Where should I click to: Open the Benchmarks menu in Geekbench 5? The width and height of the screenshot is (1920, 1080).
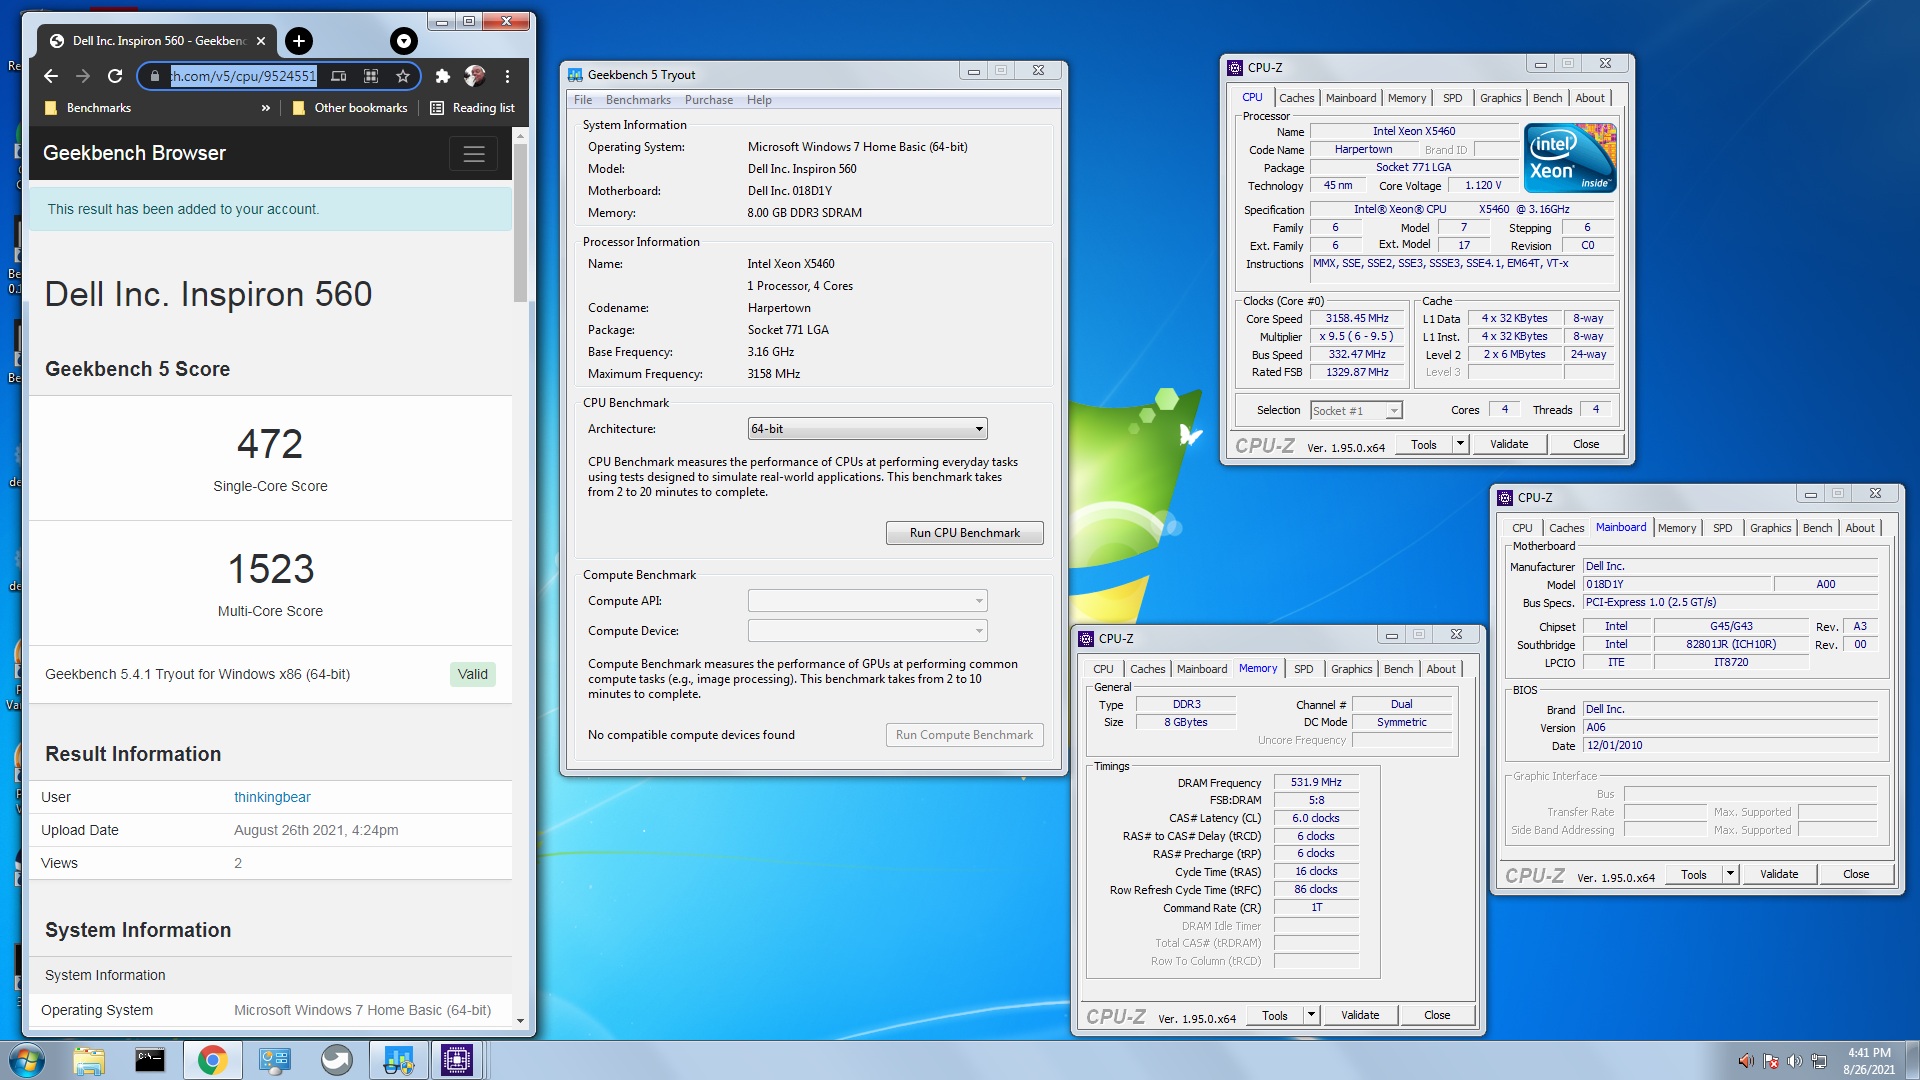[x=638, y=100]
